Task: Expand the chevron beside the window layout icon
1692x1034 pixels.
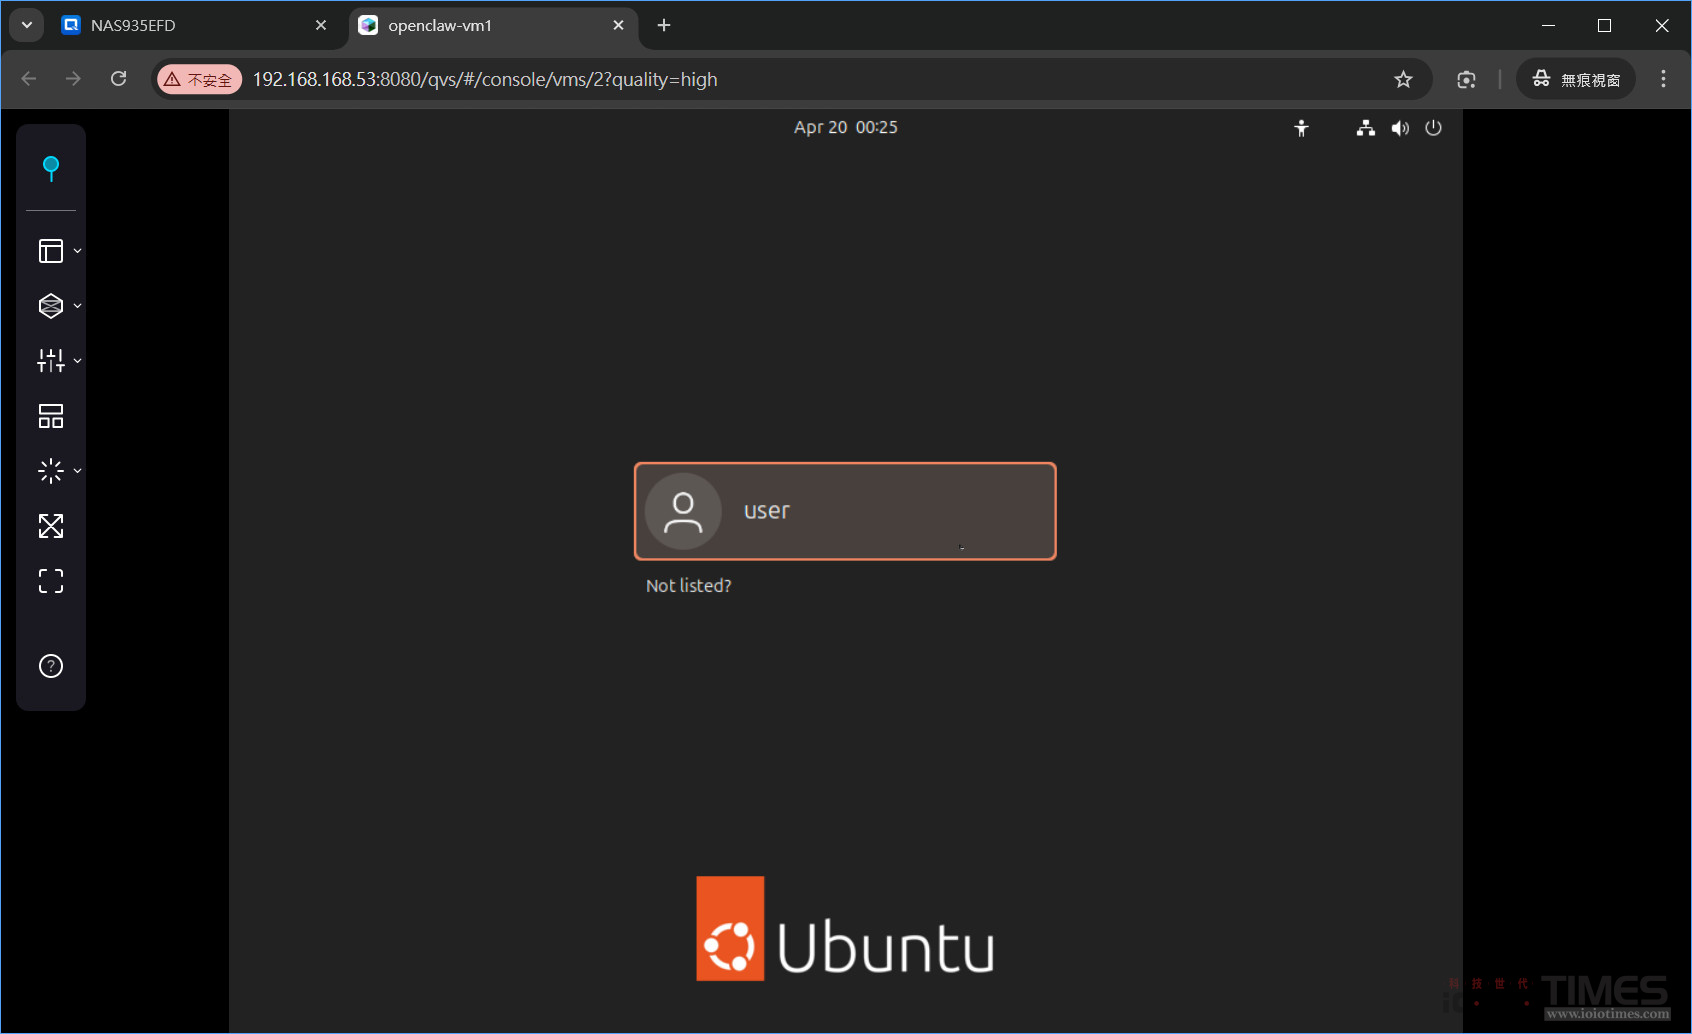Action: click(x=77, y=251)
